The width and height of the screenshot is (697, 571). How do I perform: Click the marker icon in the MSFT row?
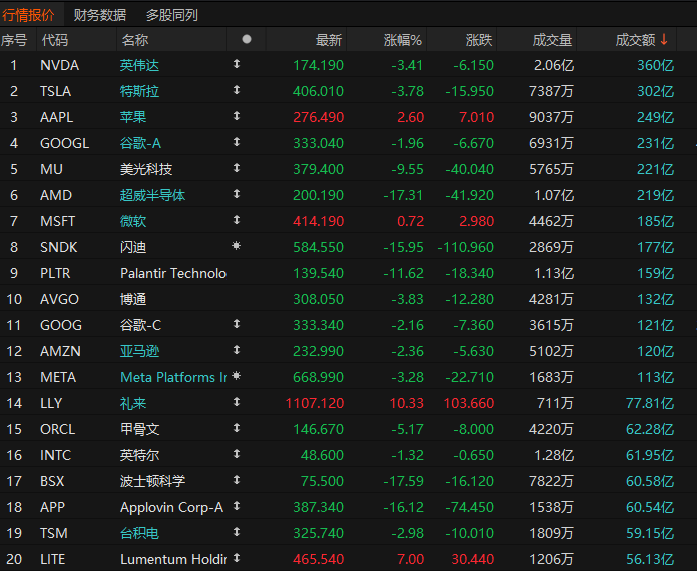tap(237, 220)
